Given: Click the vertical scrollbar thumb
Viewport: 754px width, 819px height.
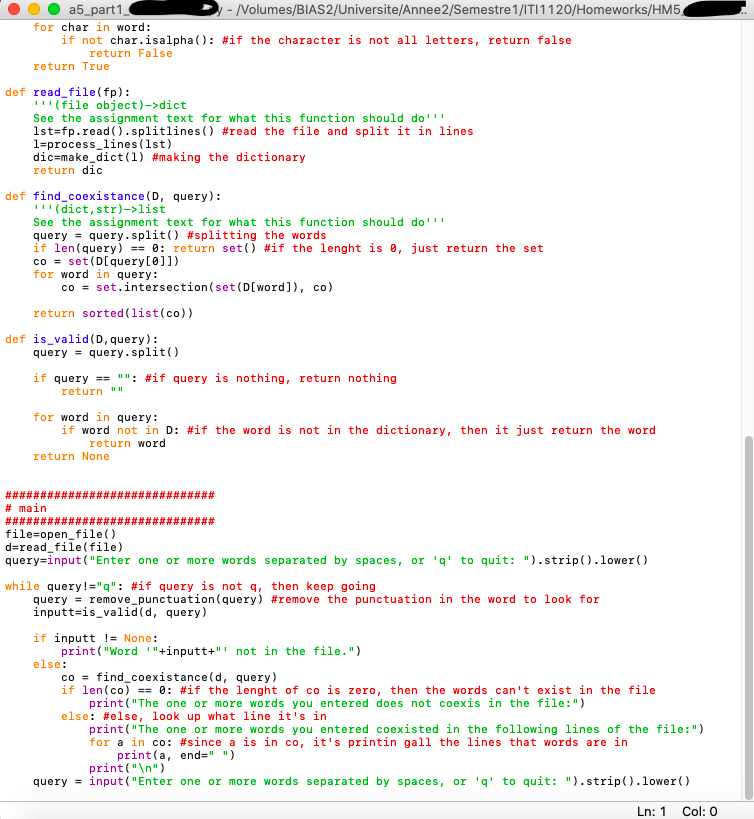Looking at the screenshot, I should (747, 615).
